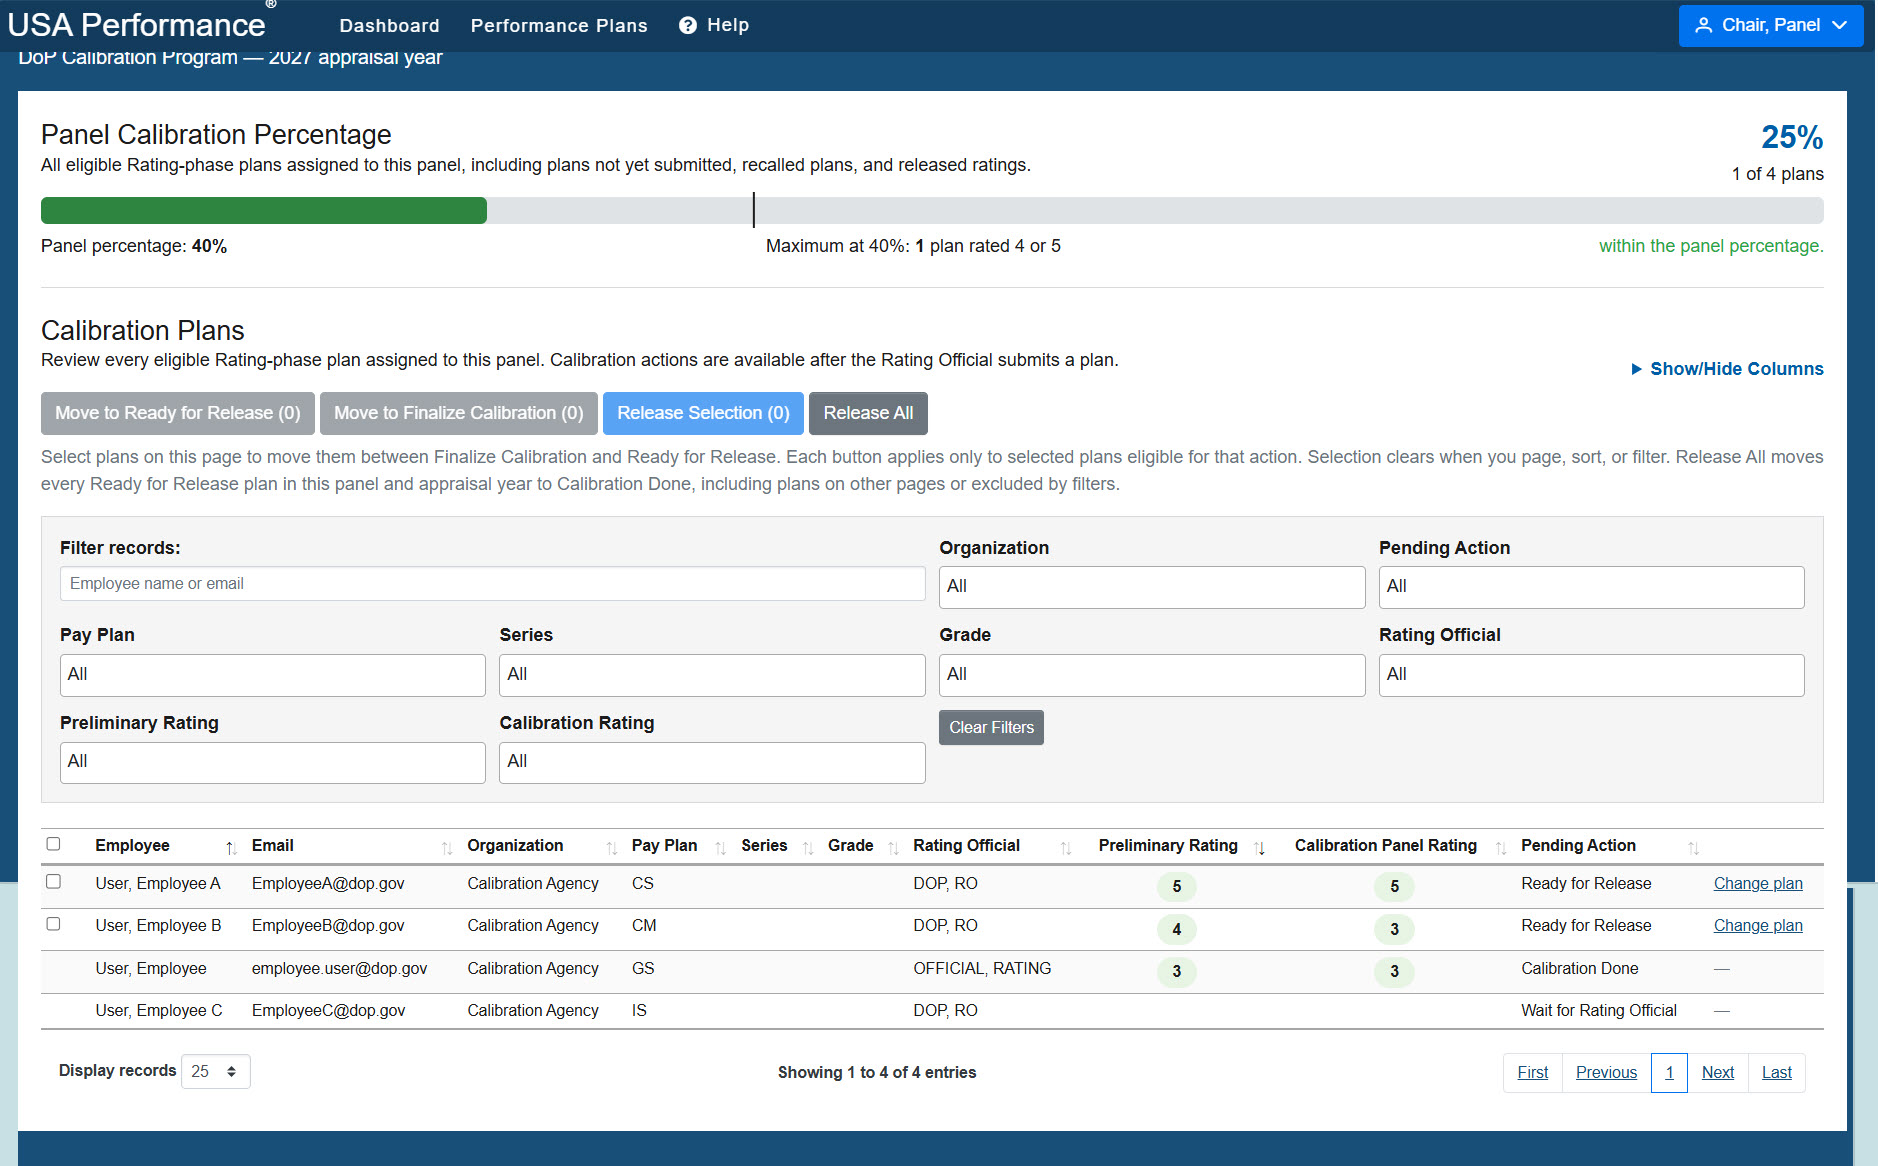Click the Release Selection button

(x=703, y=413)
